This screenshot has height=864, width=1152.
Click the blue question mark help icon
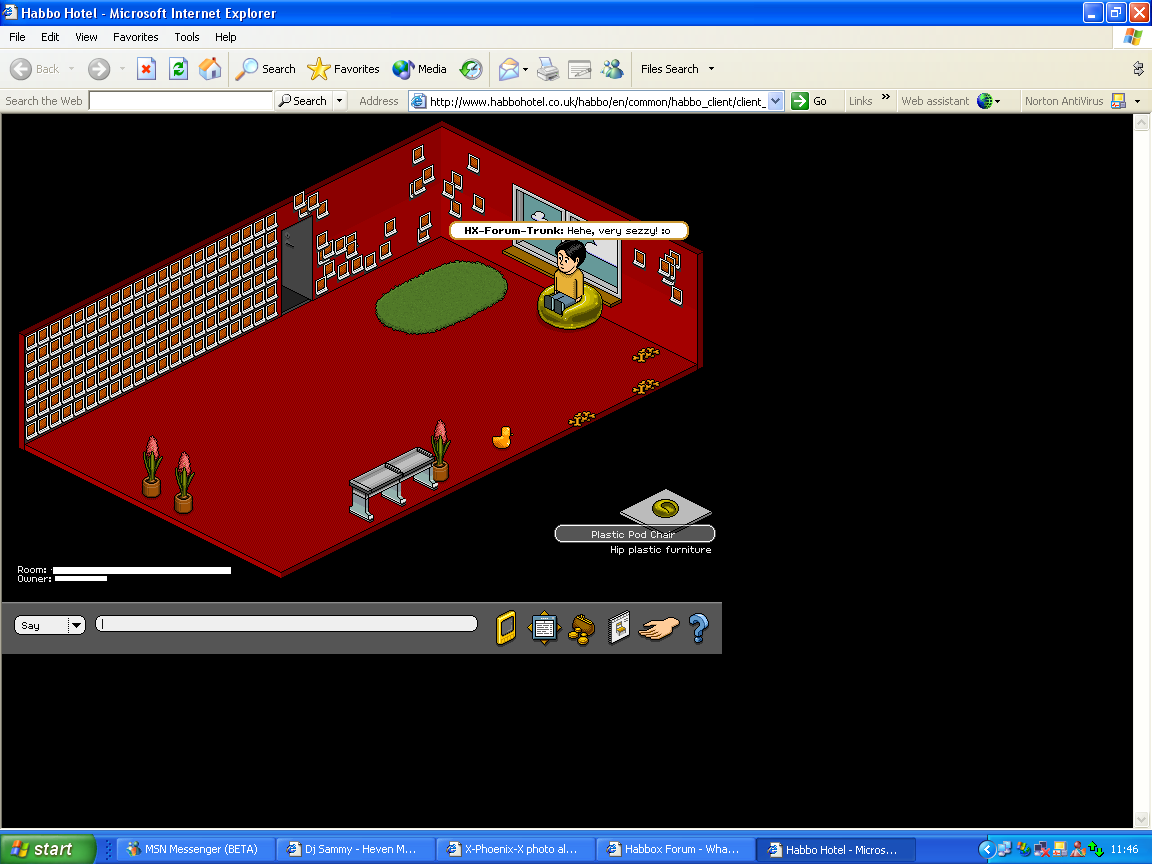point(698,628)
